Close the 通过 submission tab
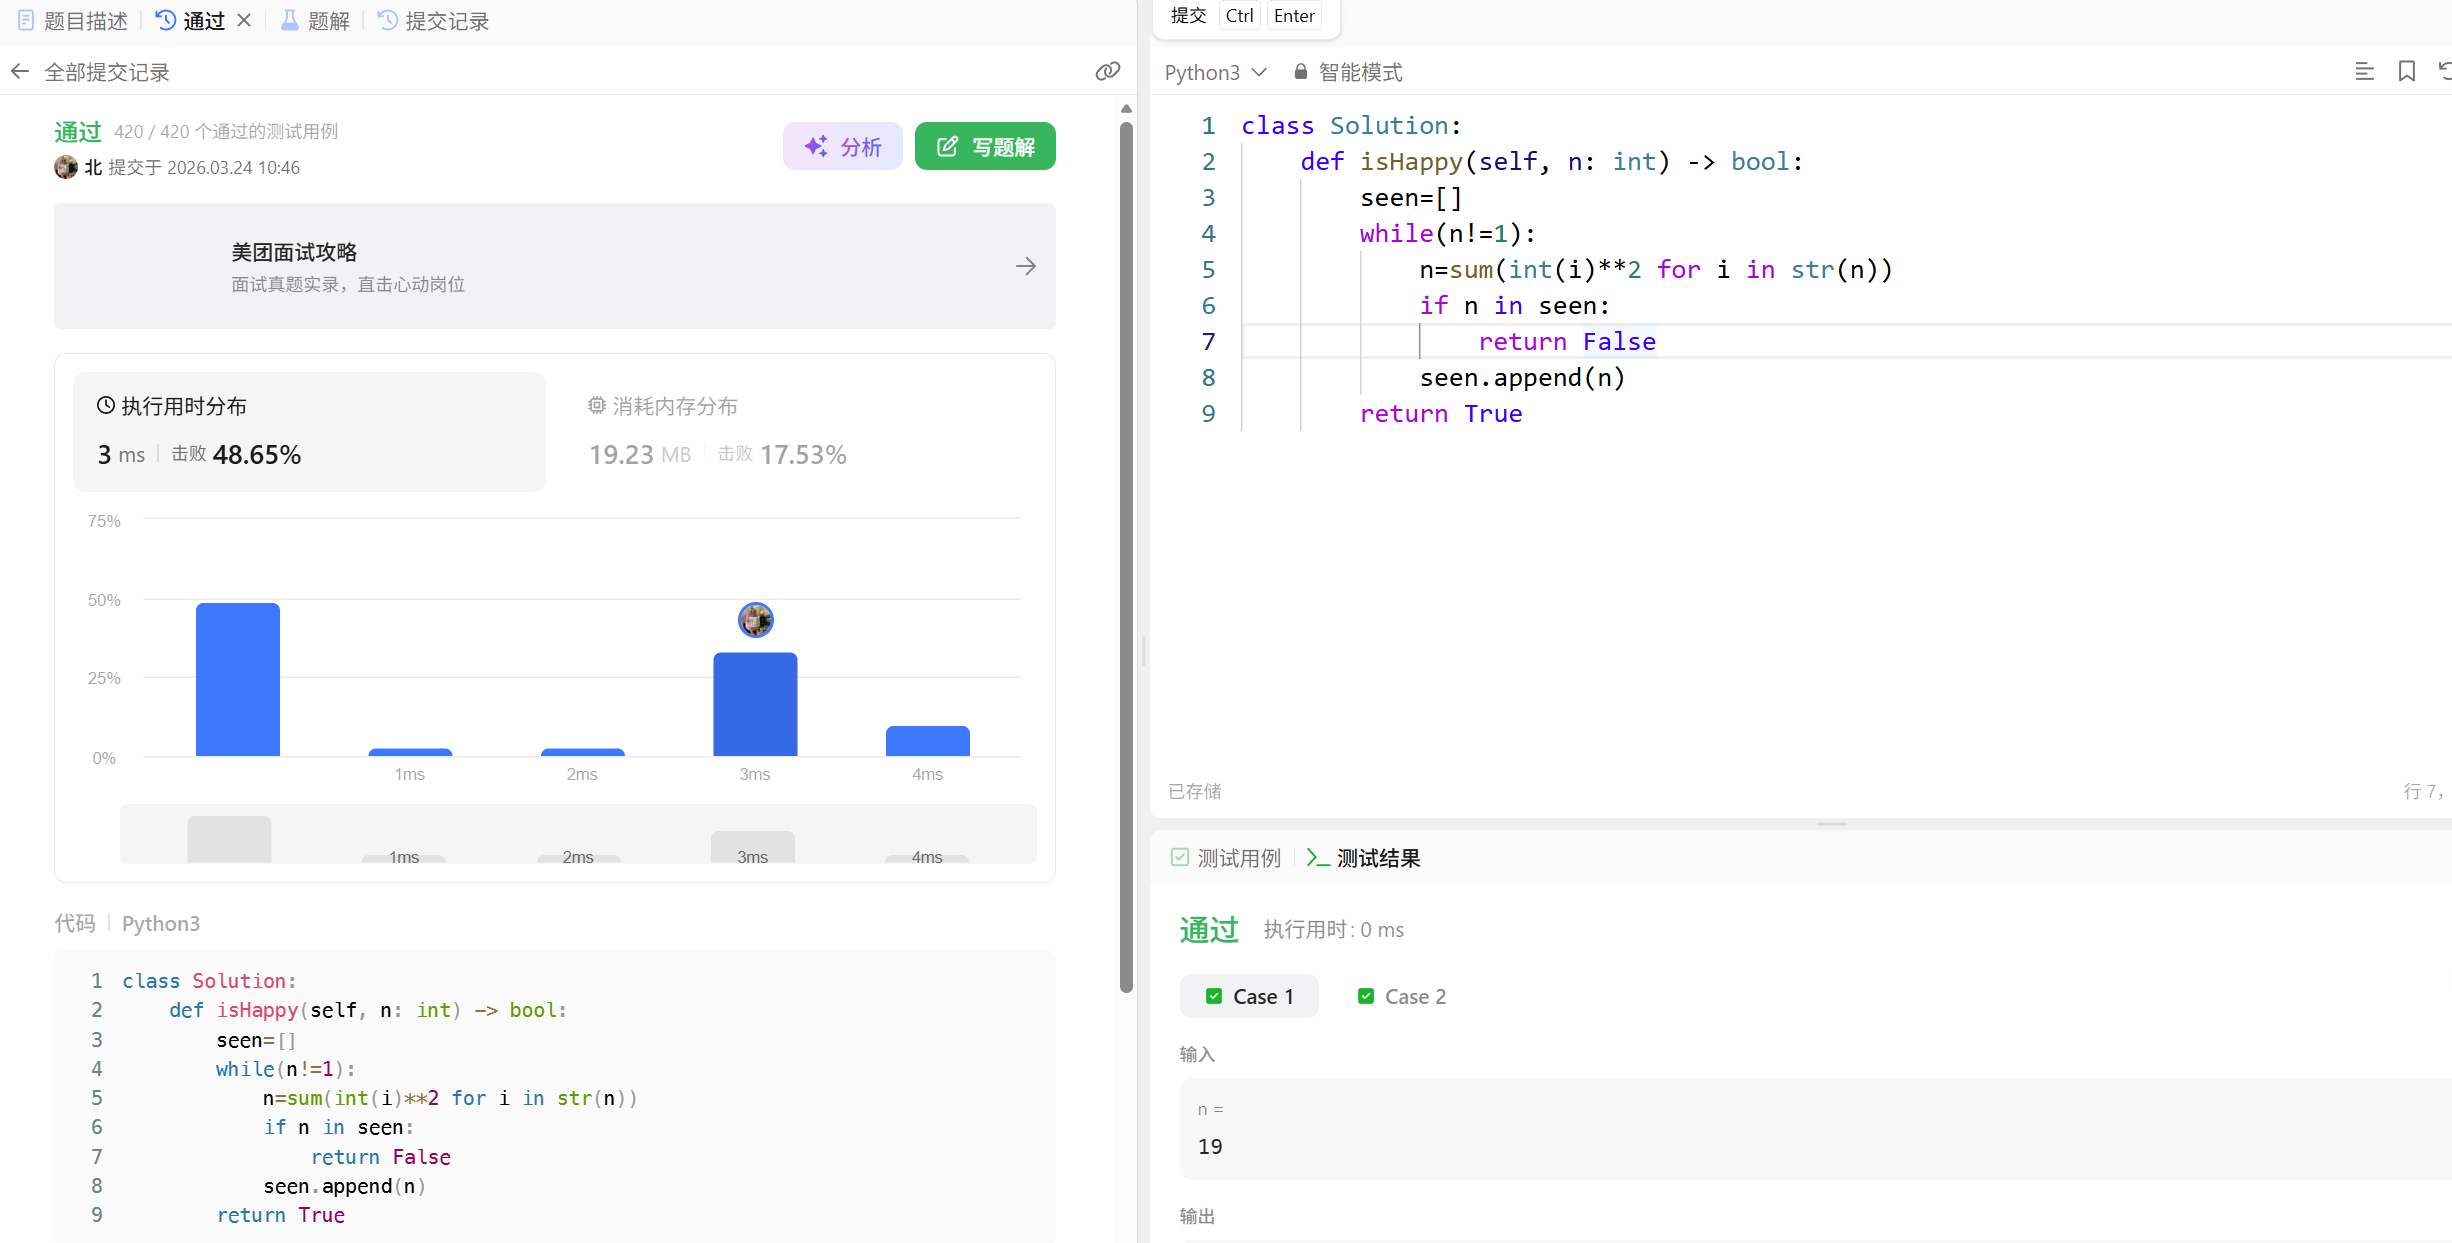The width and height of the screenshot is (2452, 1243). click(x=244, y=20)
